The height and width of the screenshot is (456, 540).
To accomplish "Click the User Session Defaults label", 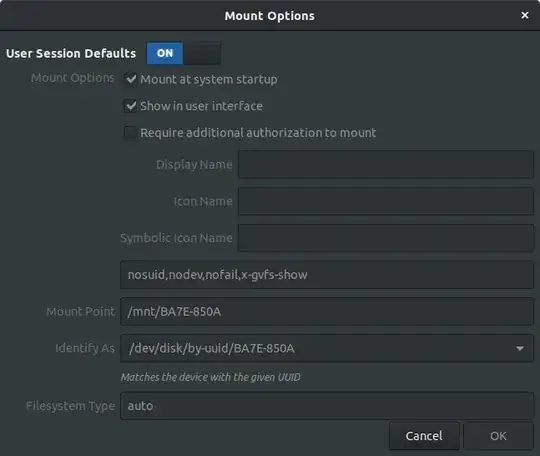I will coord(71,53).
